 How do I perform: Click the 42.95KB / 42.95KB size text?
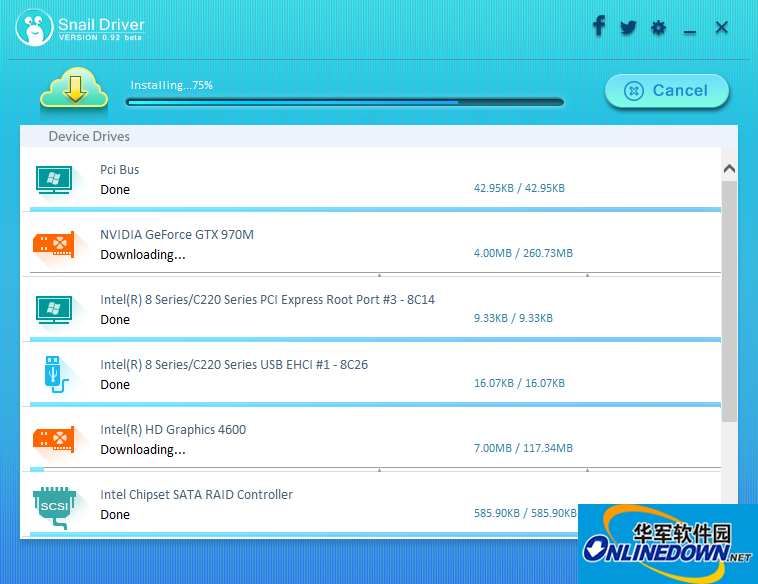coord(519,188)
